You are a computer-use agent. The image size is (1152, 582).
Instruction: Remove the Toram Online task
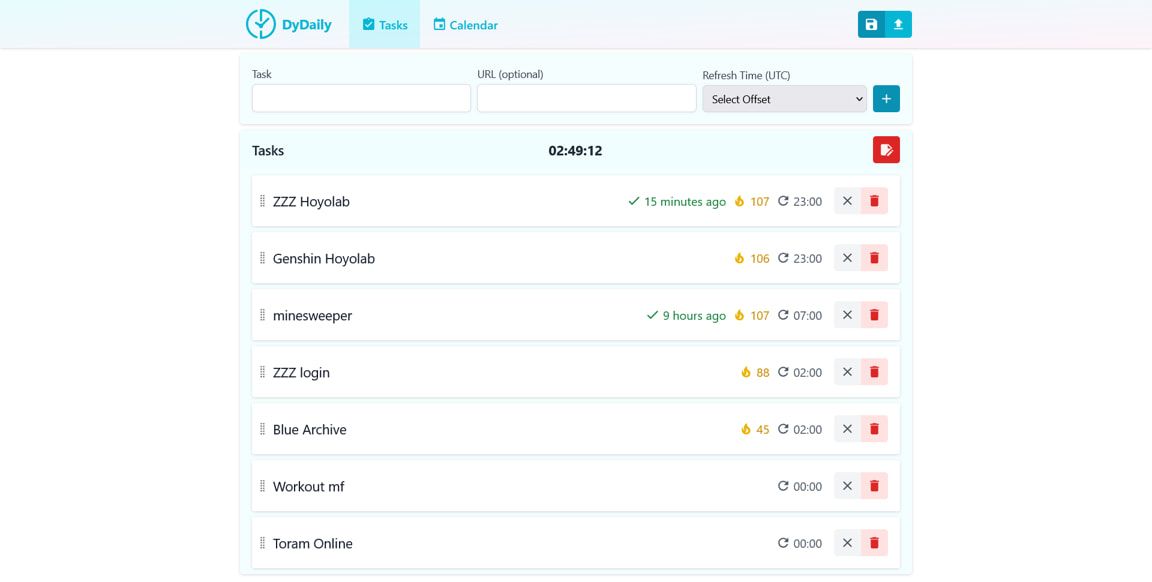click(874, 543)
